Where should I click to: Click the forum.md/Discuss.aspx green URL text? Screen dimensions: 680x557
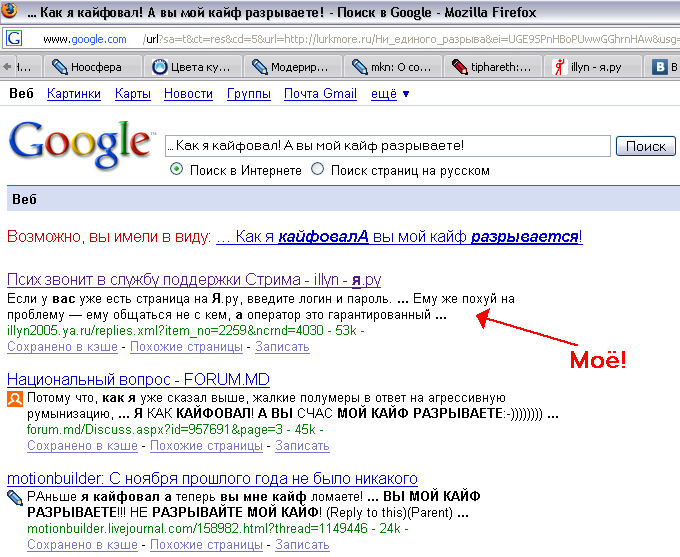click(x=155, y=429)
